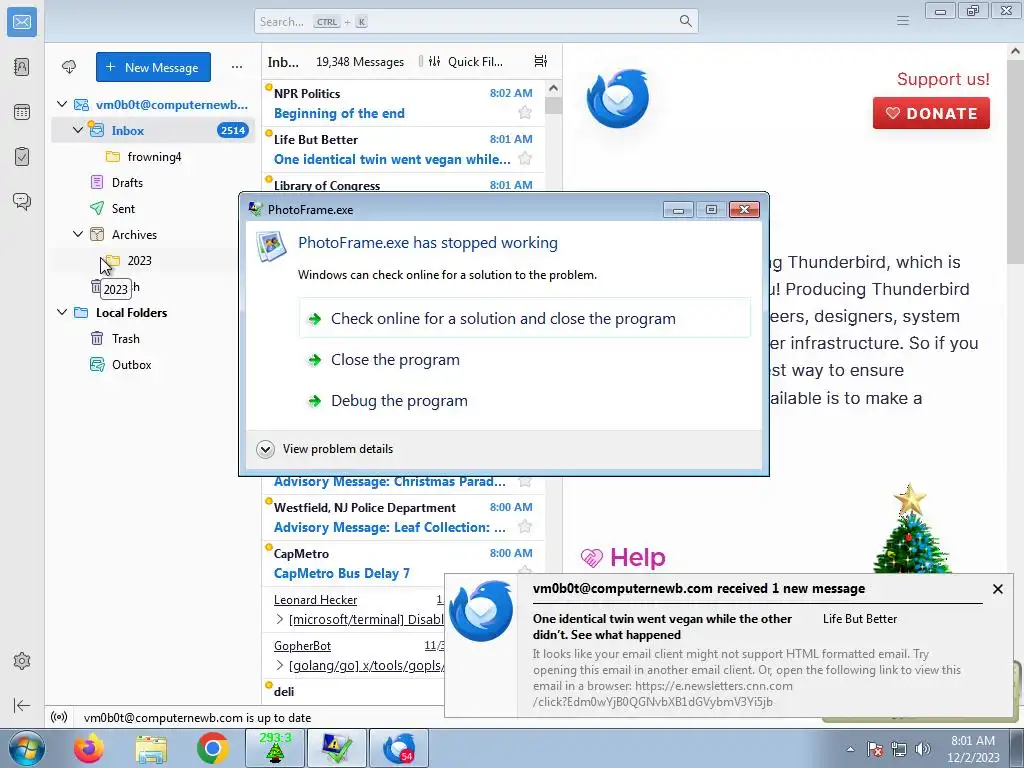Screen dimensions: 1024x768
Task: Click the search magnifier icon
Action: [685, 21]
